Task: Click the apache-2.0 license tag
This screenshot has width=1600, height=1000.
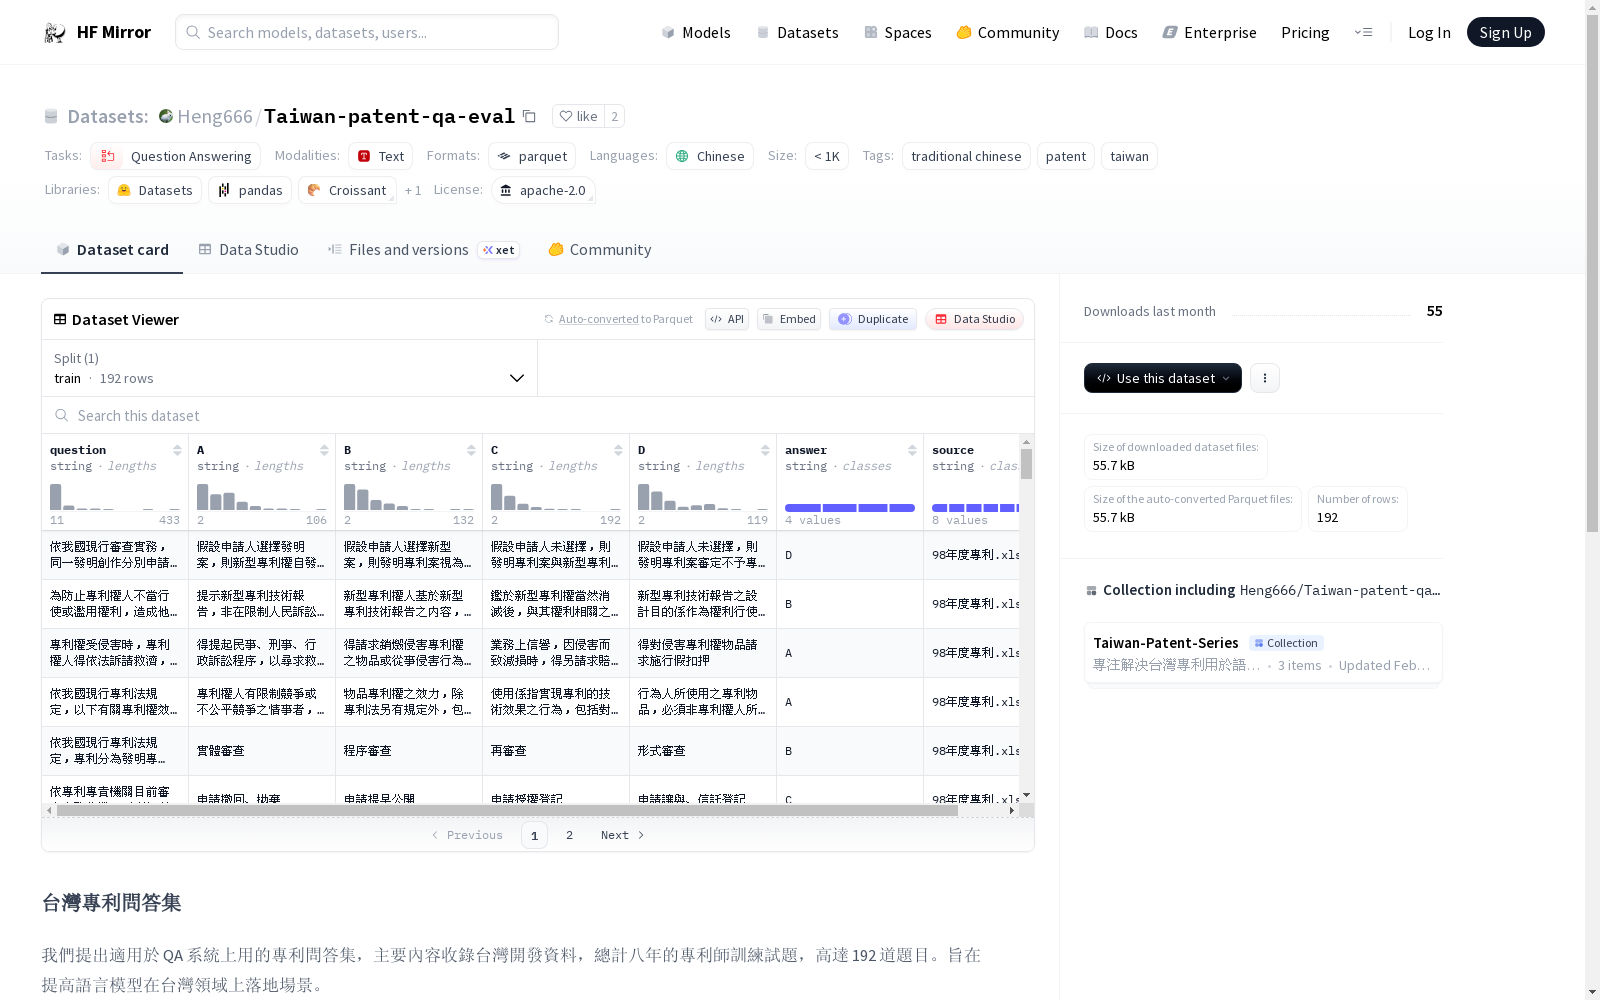Action: point(543,190)
